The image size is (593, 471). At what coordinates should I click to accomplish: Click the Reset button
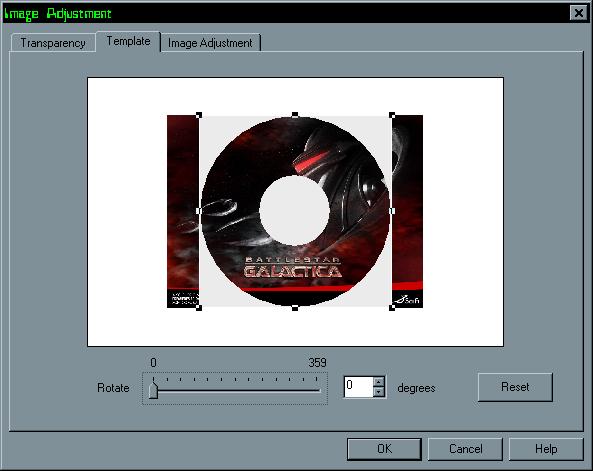click(515, 387)
